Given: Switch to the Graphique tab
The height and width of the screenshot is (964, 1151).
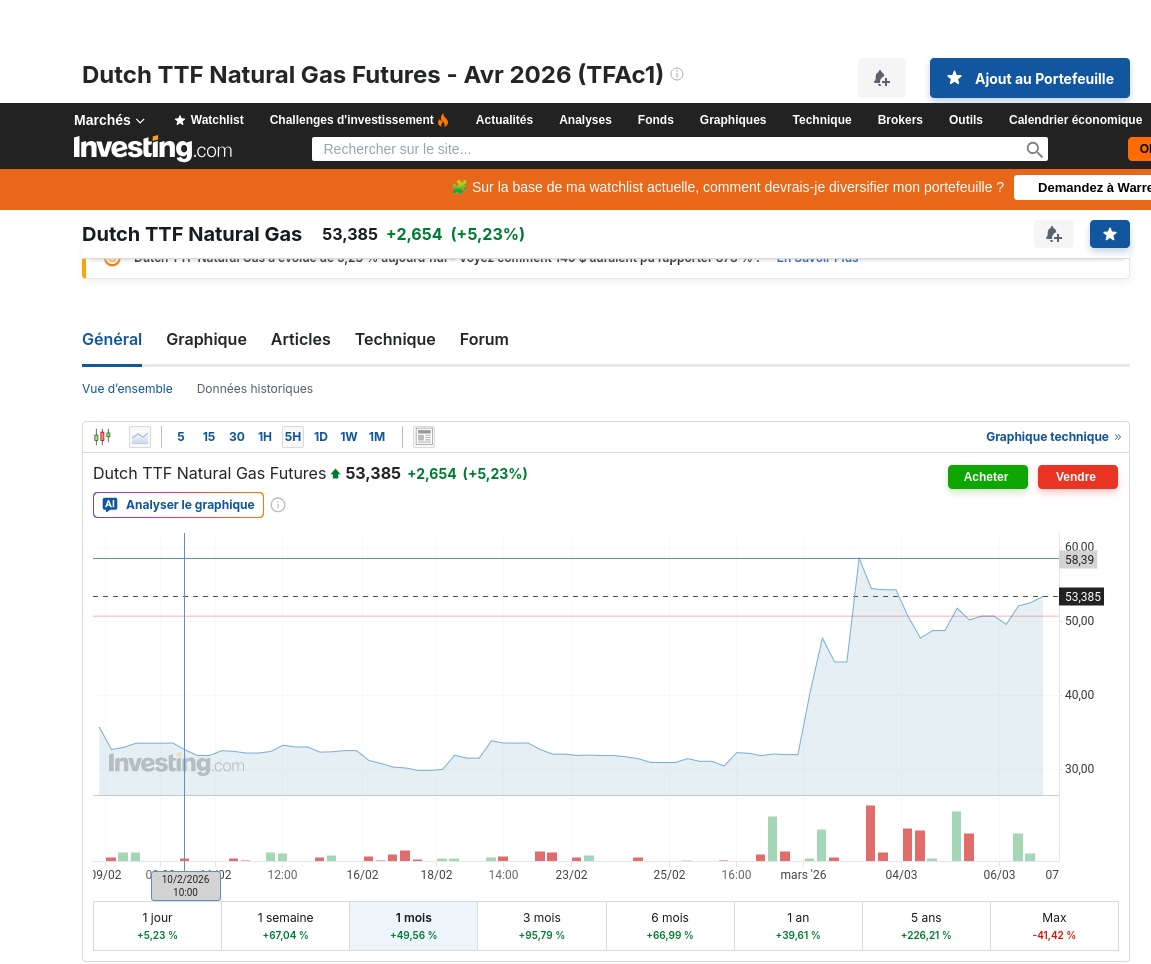Looking at the screenshot, I should [206, 339].
